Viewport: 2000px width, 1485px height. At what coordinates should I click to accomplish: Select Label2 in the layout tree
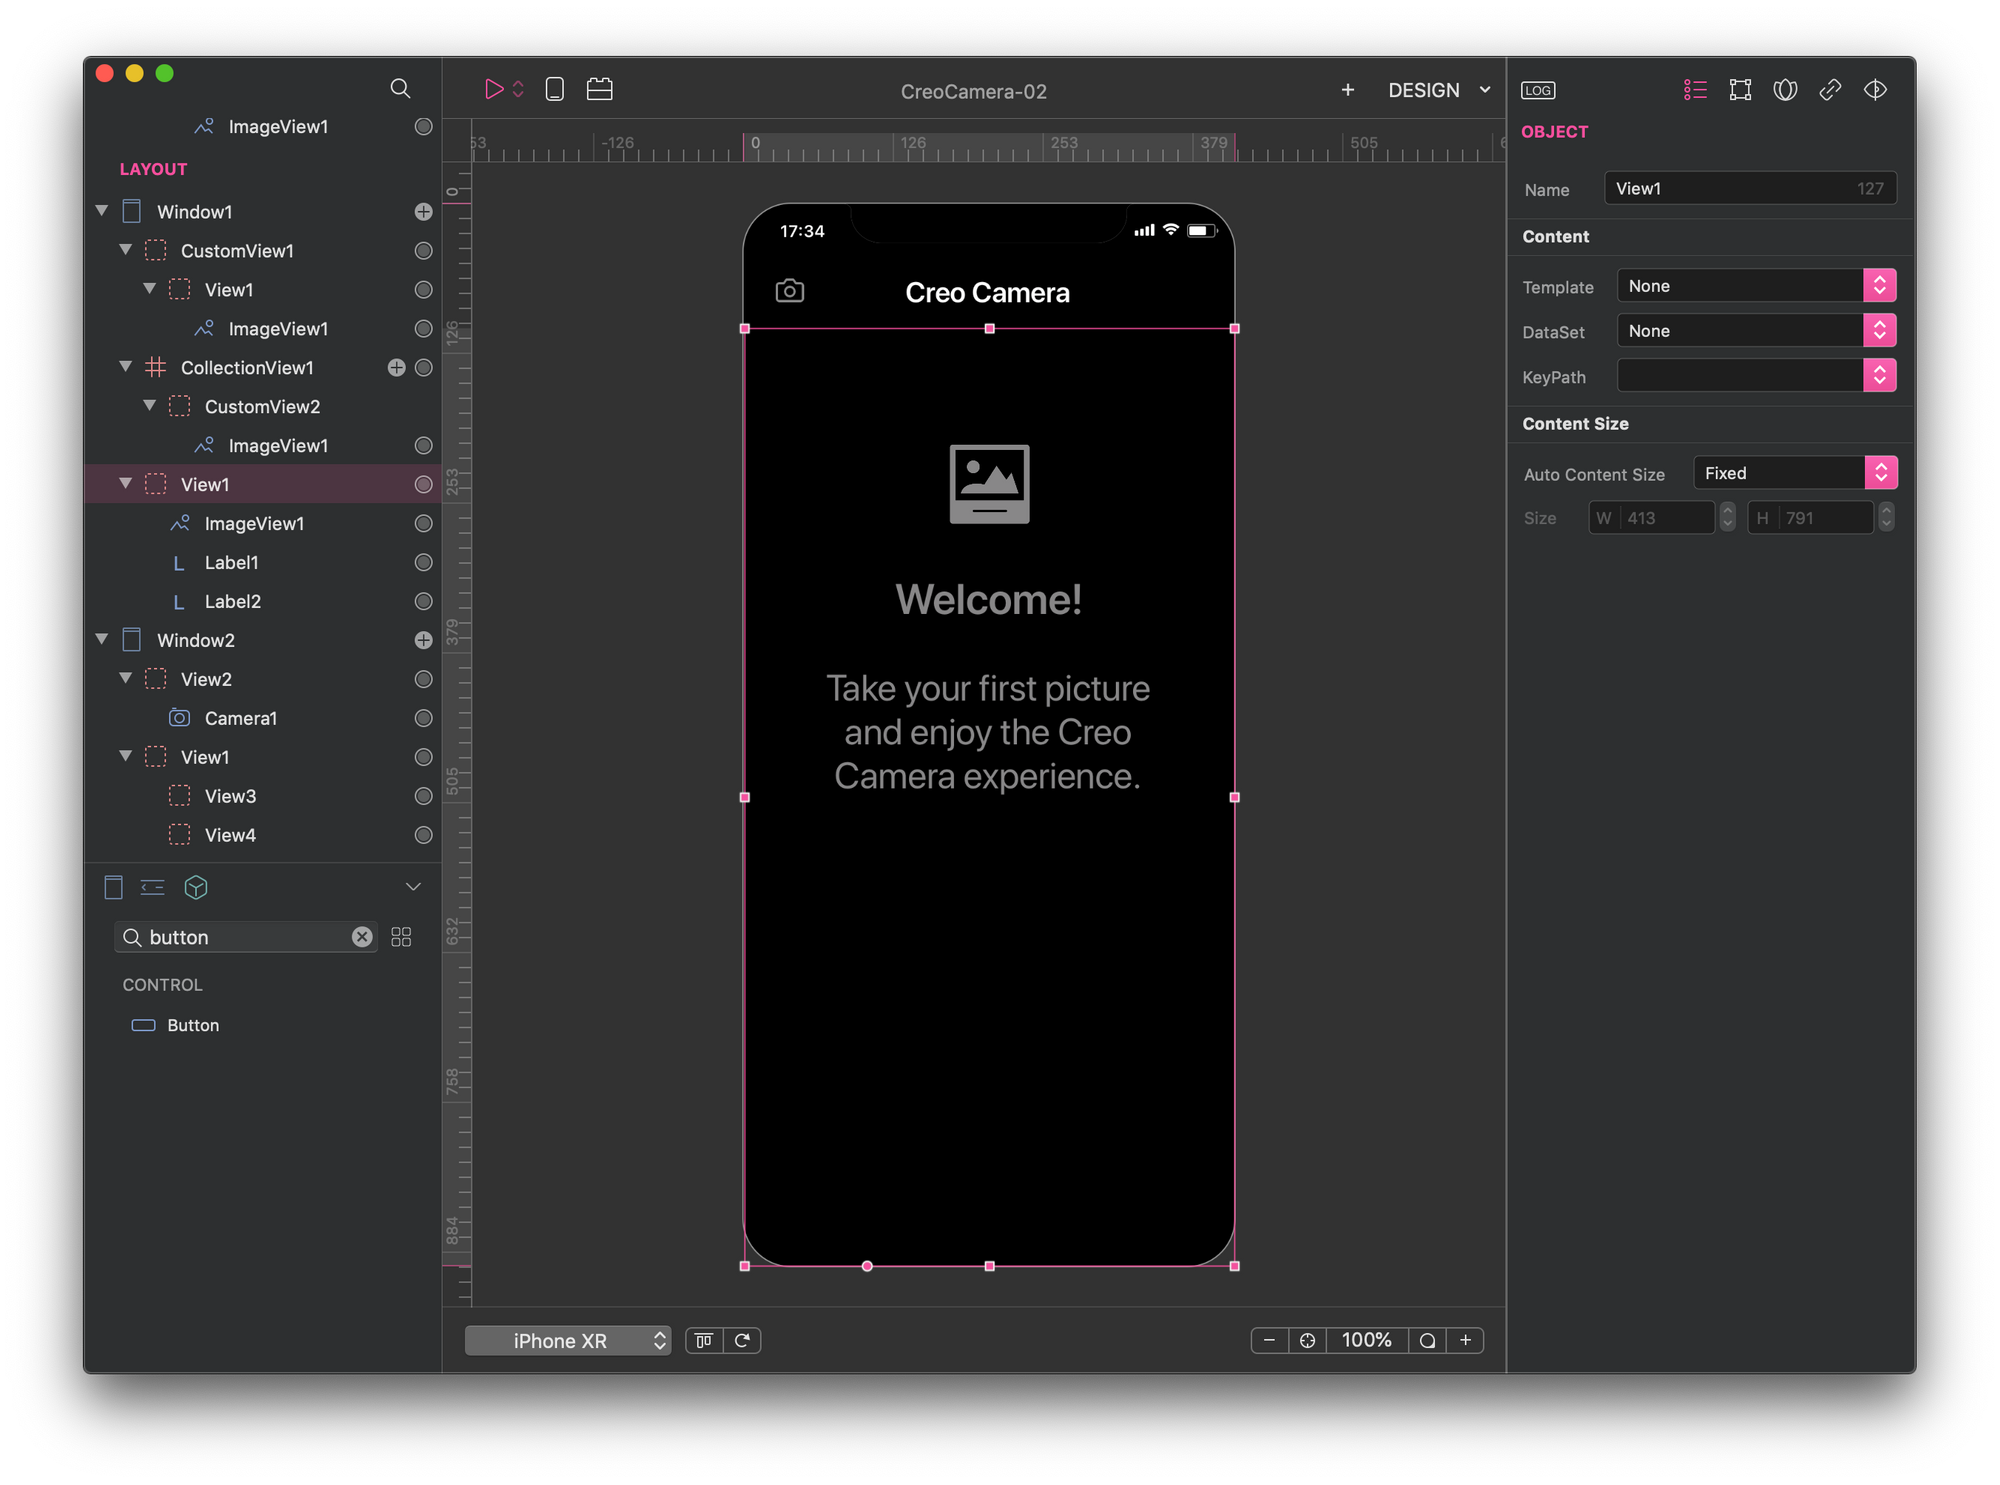233,601
